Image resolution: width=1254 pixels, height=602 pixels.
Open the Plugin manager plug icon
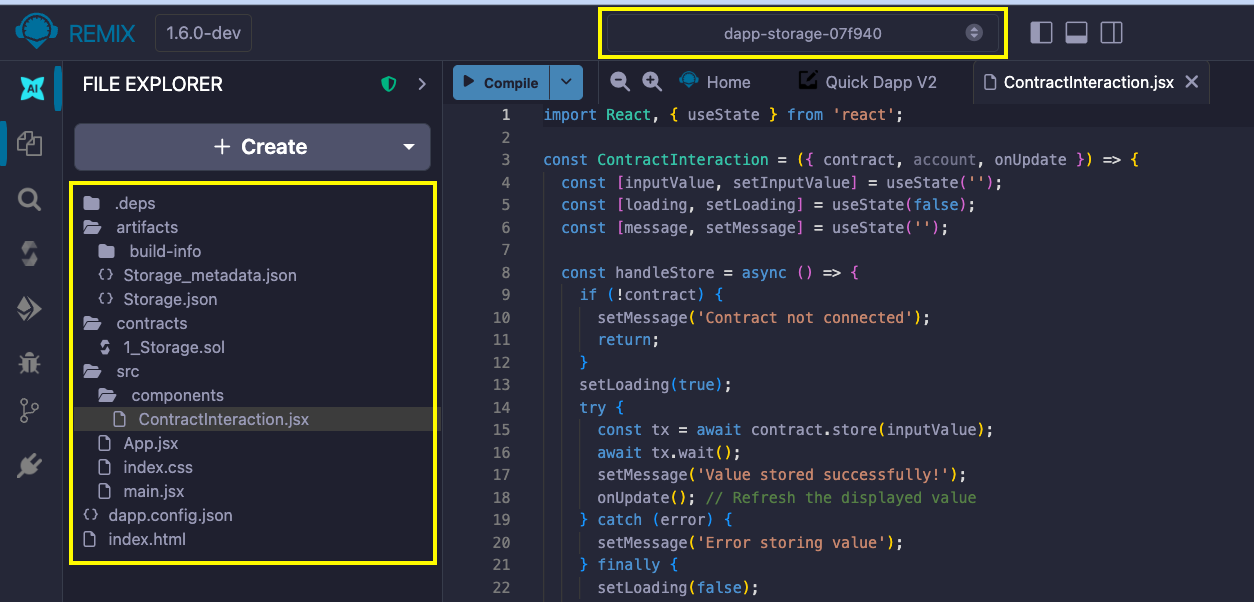click(x=30, y=465)
